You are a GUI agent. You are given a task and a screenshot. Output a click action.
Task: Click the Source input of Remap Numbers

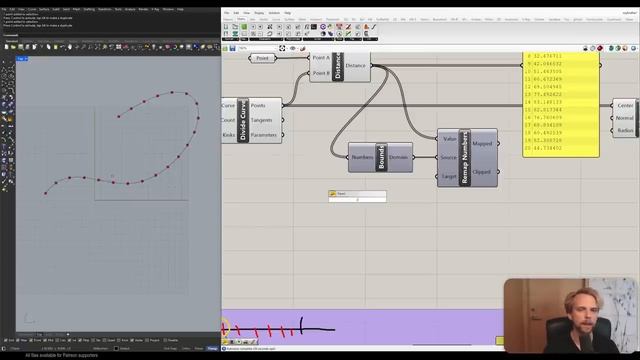coord(448,157)
